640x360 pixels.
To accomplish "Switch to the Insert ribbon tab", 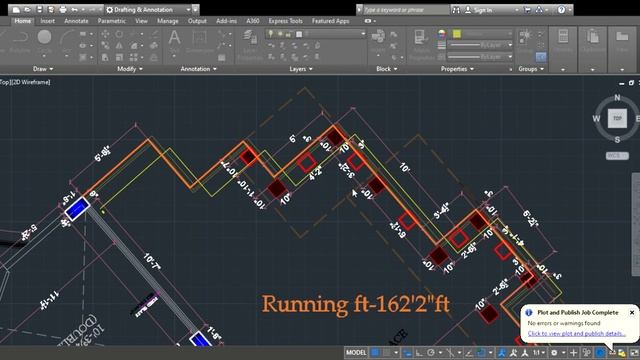I will 47,21.
